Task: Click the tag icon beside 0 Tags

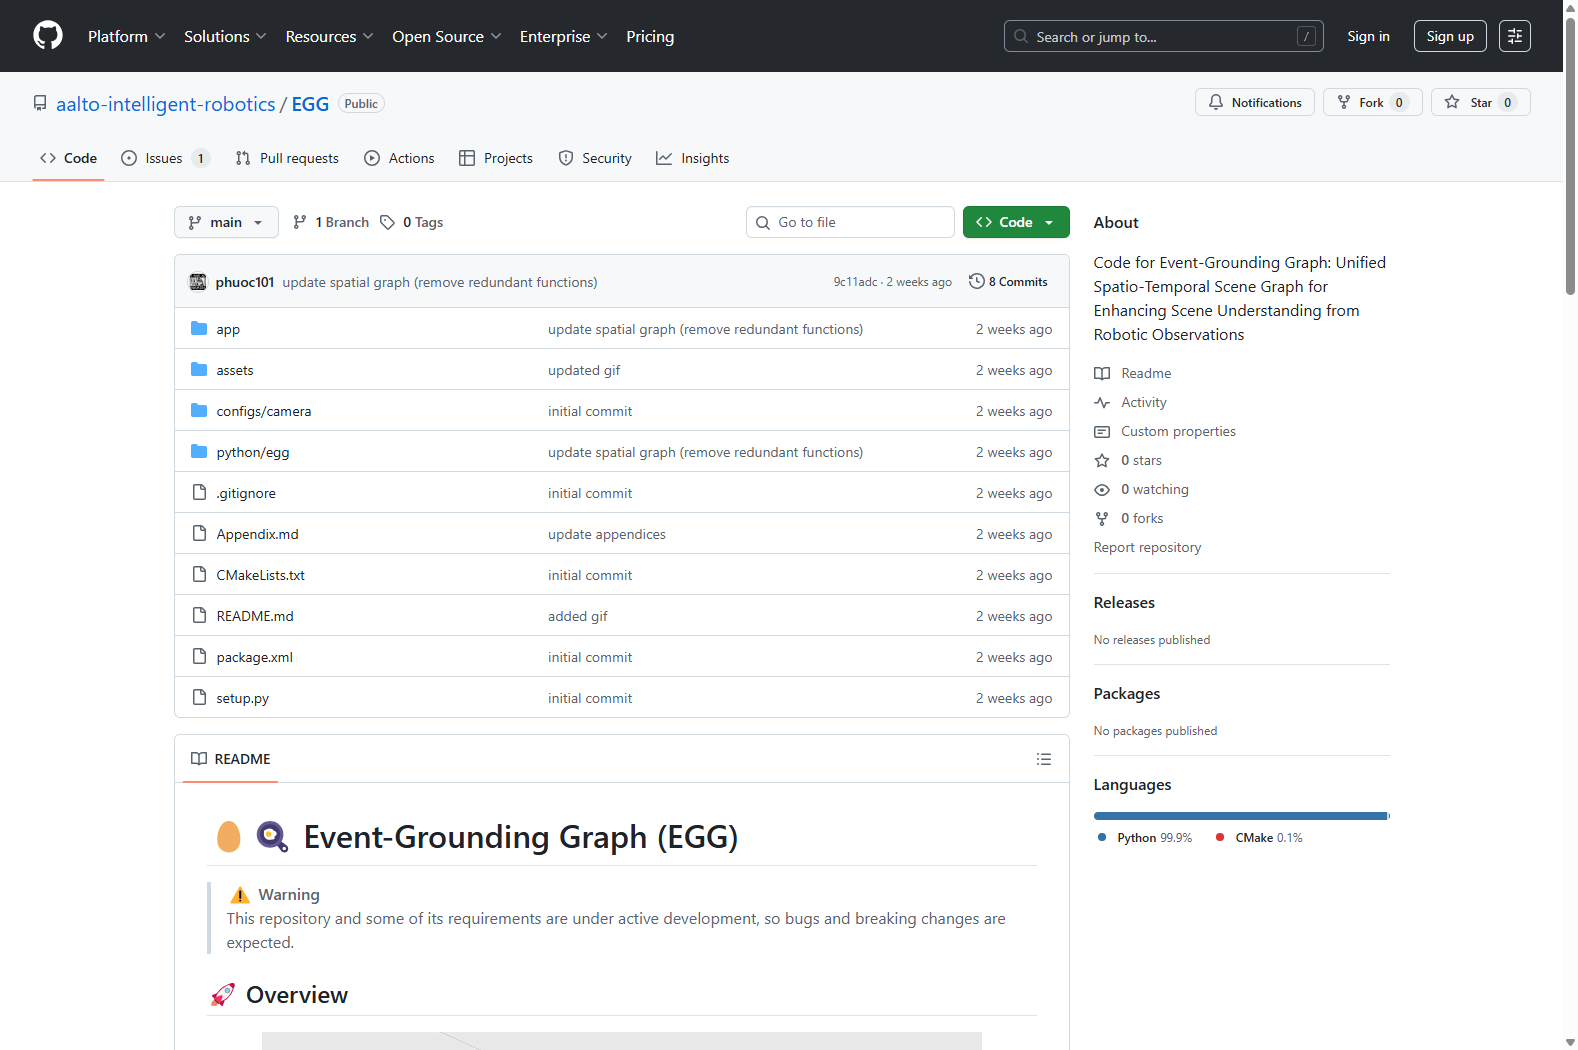Action: click(387, 222)
